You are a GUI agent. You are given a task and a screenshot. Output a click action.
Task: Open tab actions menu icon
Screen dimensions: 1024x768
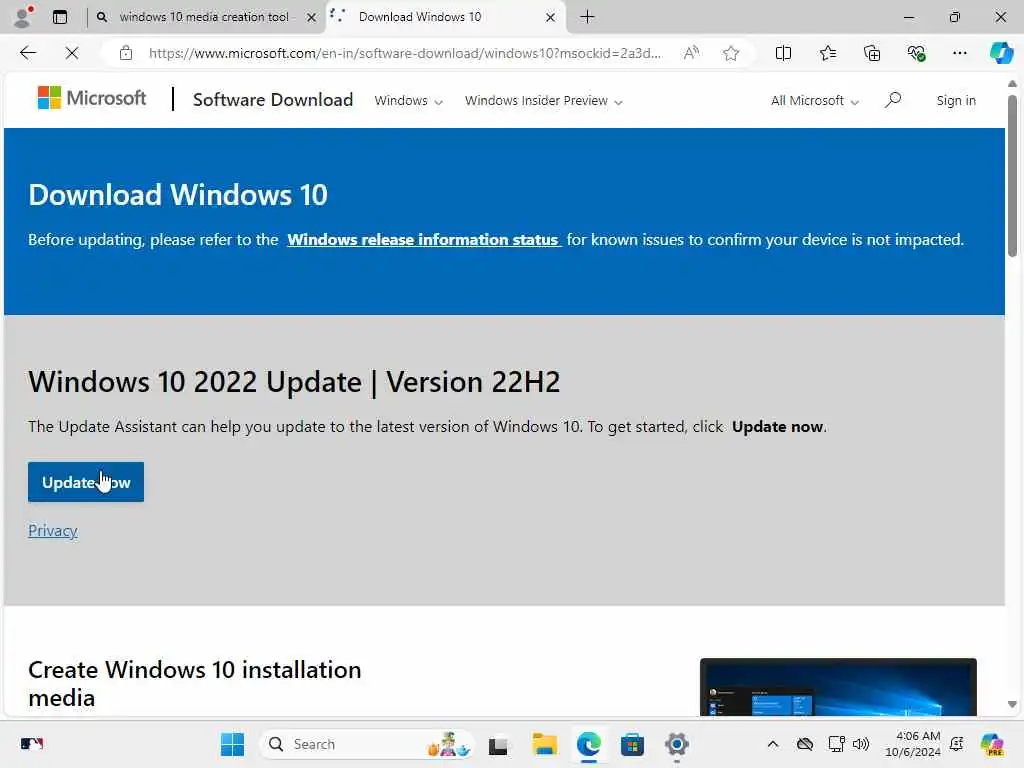pos(60,17)
